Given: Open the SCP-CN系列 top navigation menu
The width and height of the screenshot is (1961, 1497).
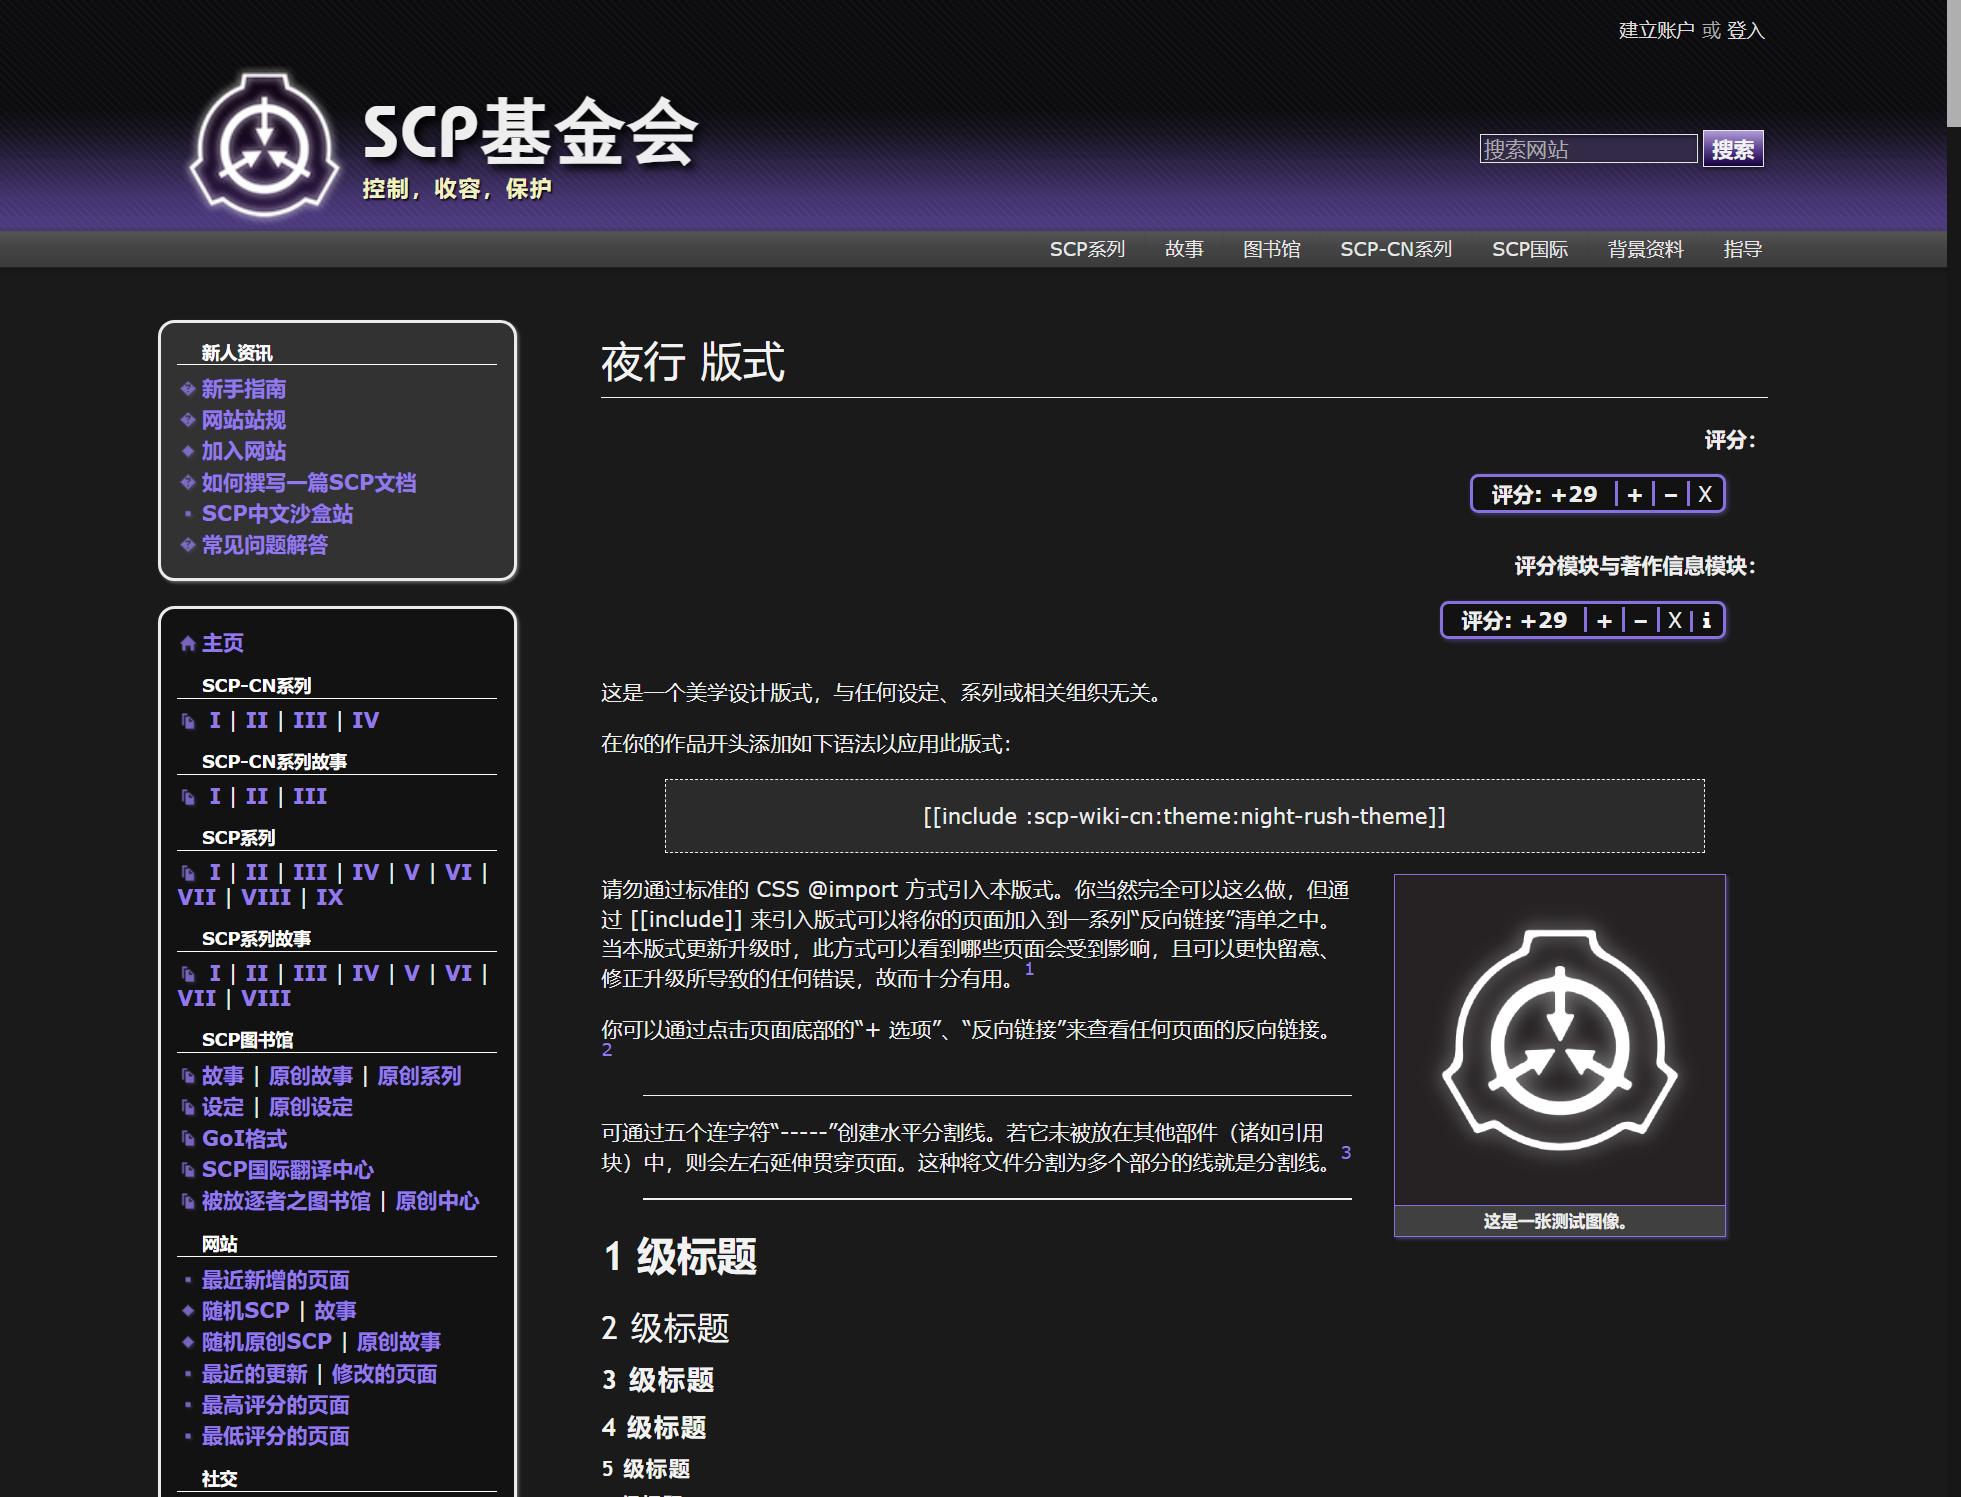Looking at the screenshot, I should pos(1395,249).
